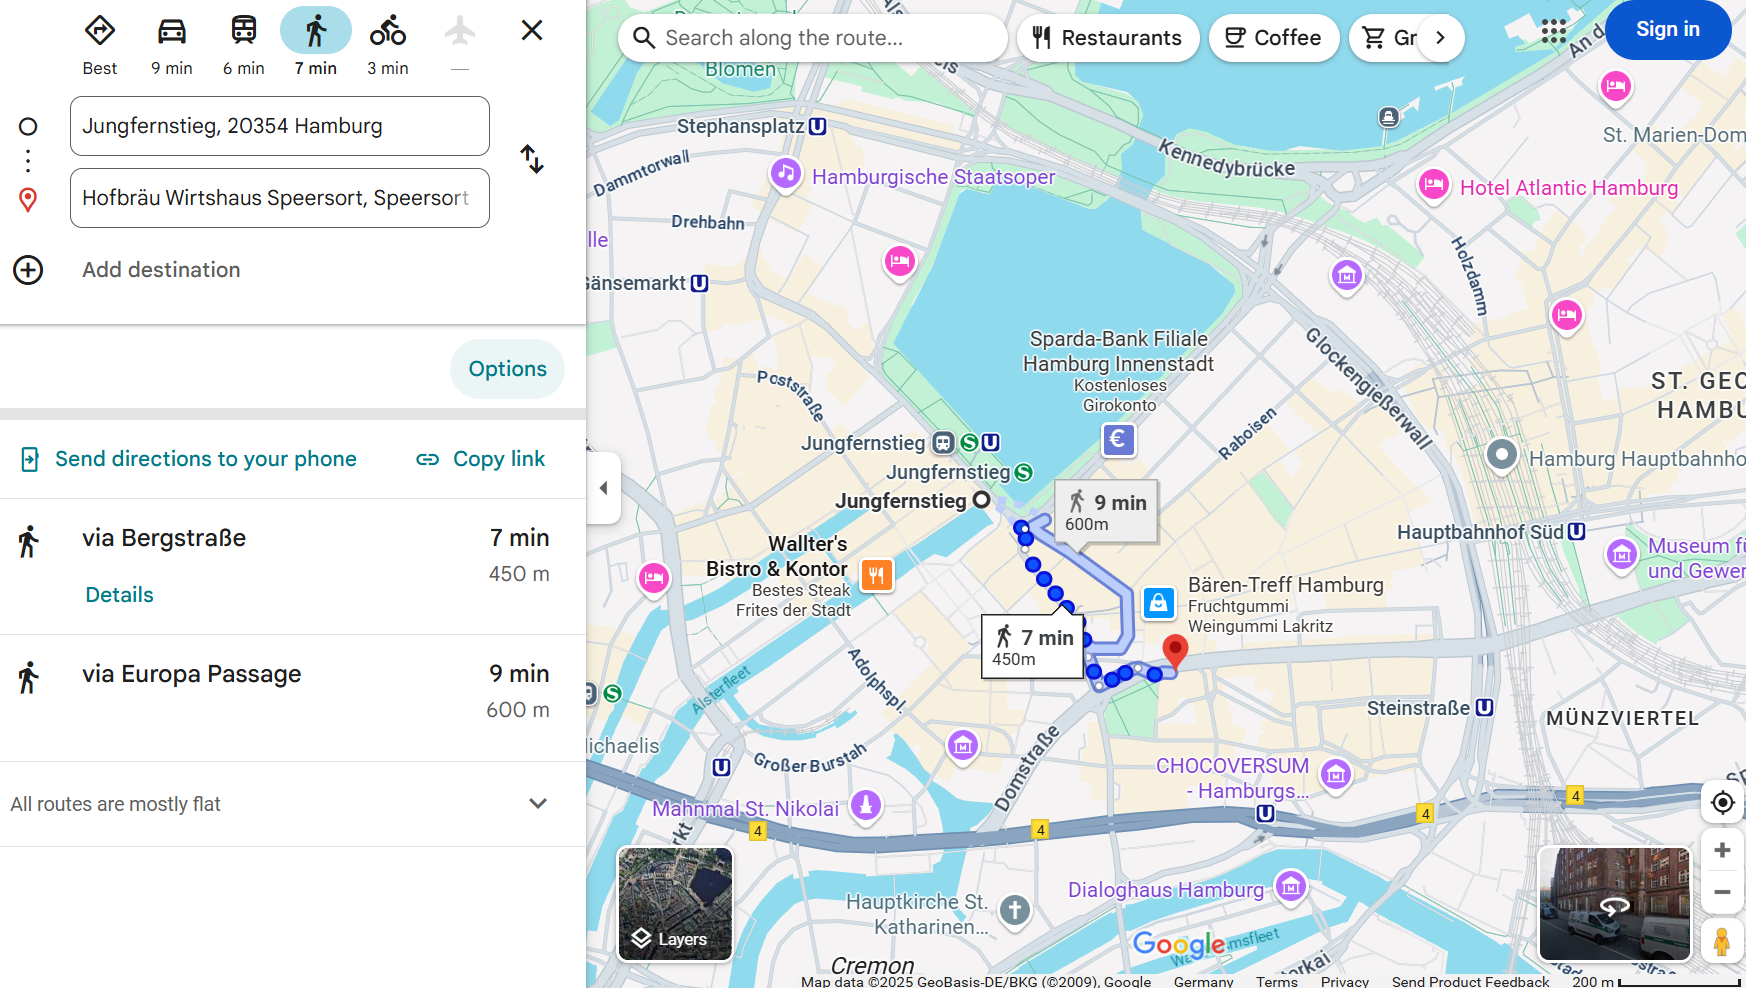Filter by Restaurants along route
This screenshot has width=1746, height=988.
[1108, 38]
